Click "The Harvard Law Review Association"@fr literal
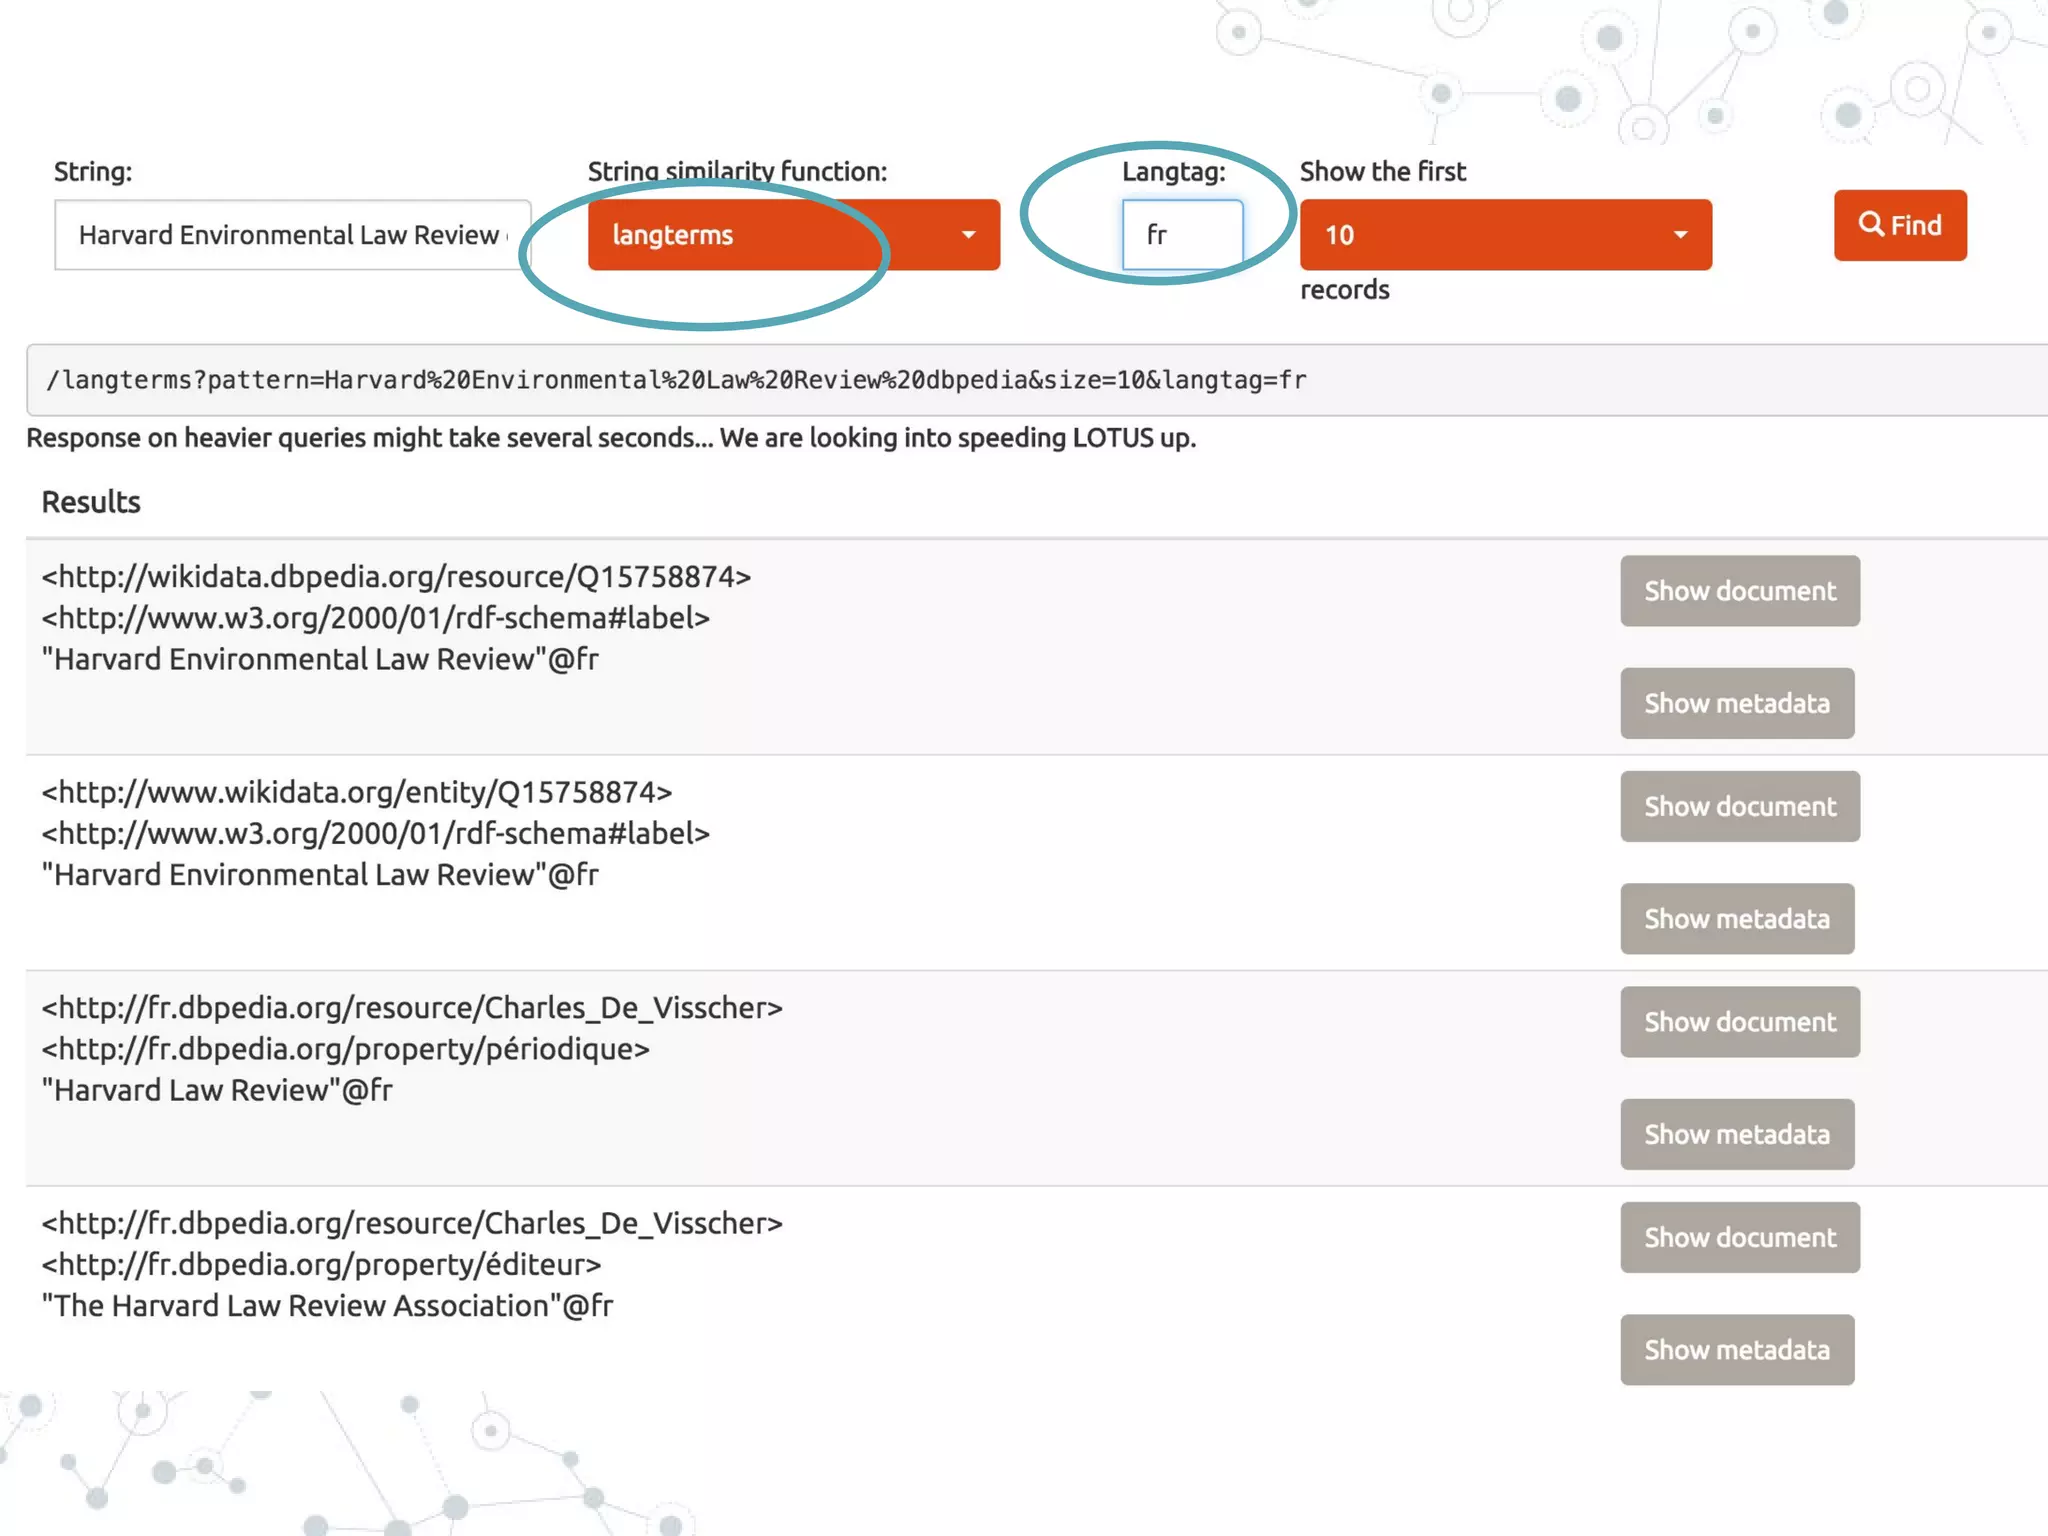The image size is (2048, 1536). tap(327, 1306)
